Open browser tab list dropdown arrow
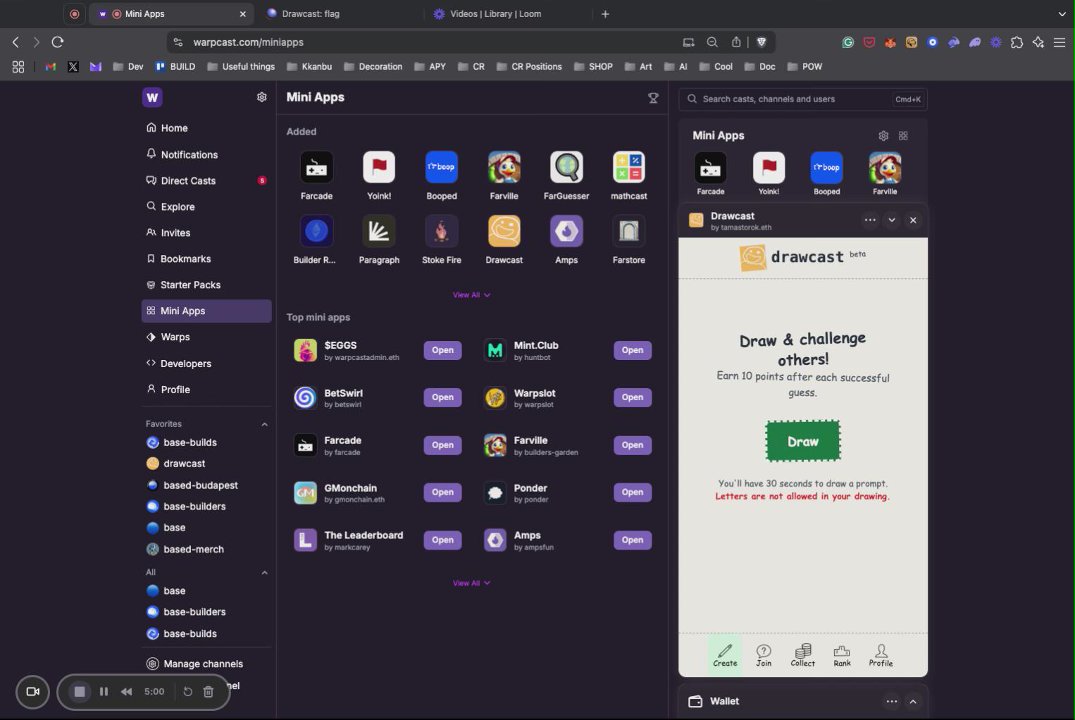The image size is (1075, 720). pyautogui.click(x=1061, y=14)
